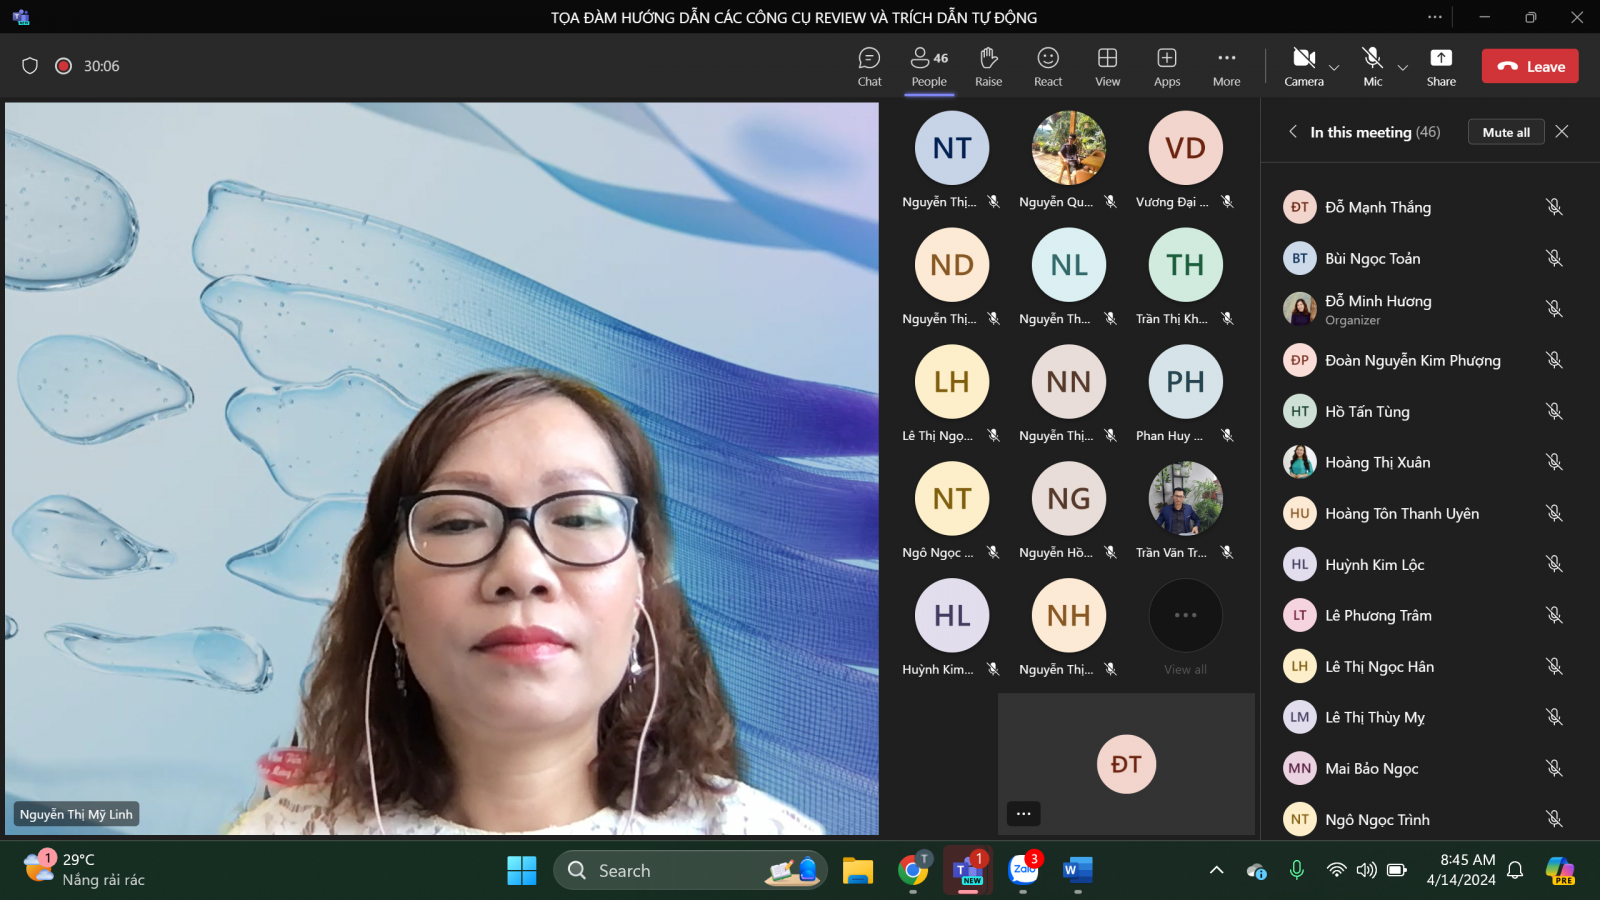Expand the Camera options arrow

click(1334, 68)
